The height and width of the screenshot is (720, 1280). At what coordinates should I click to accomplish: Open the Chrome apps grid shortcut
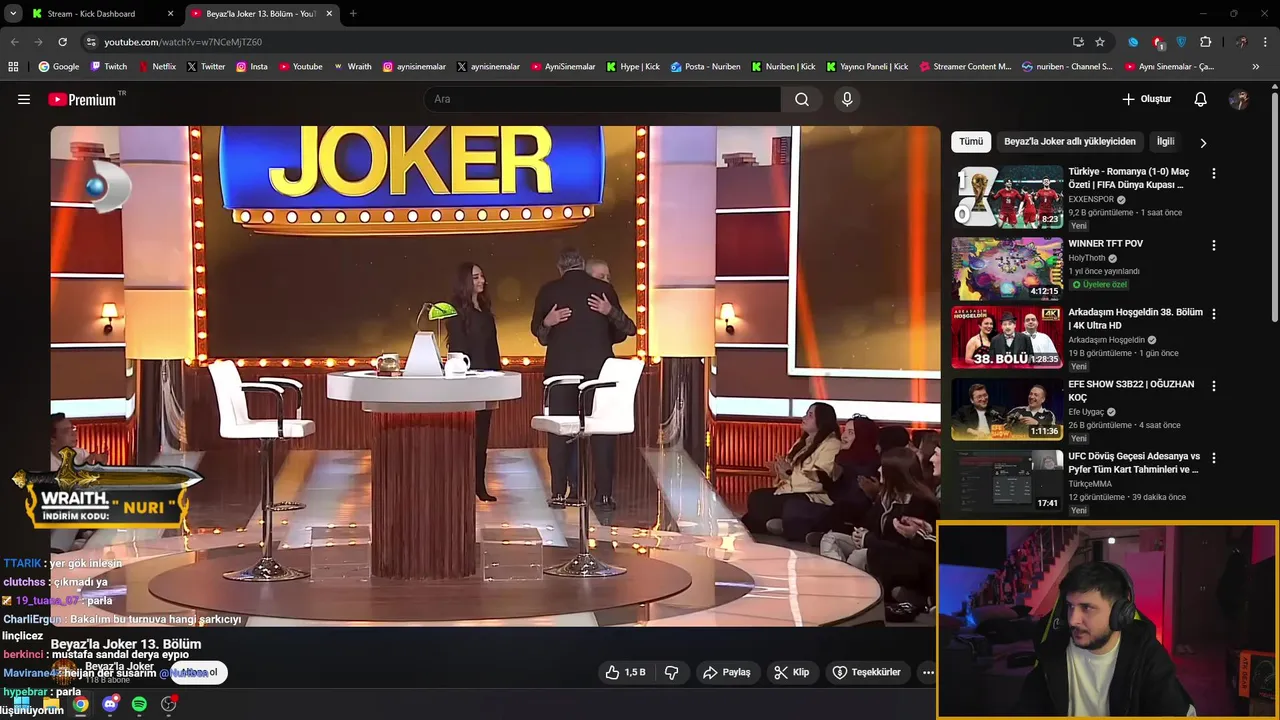[x=13, y=67]
